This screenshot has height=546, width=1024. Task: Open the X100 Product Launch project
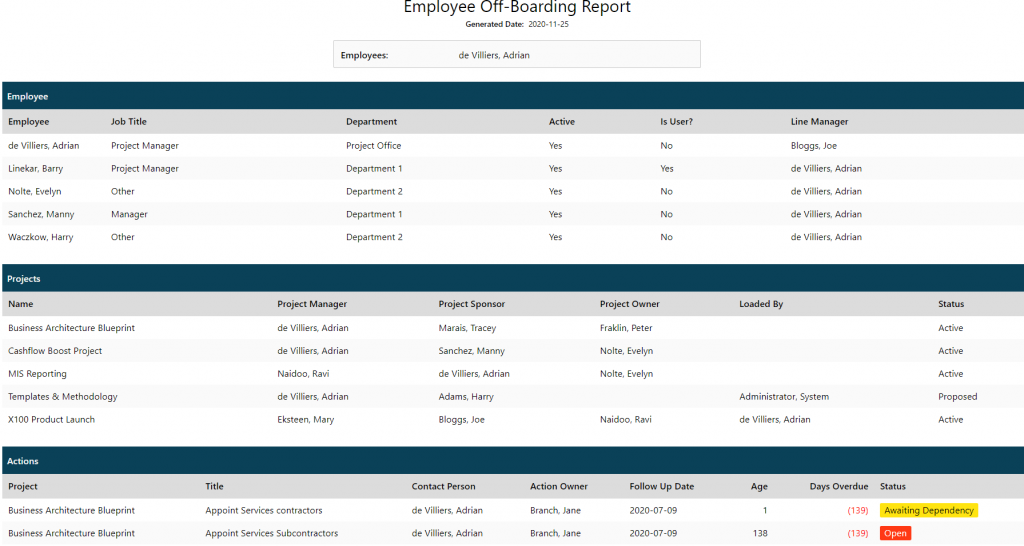[52, 420]
